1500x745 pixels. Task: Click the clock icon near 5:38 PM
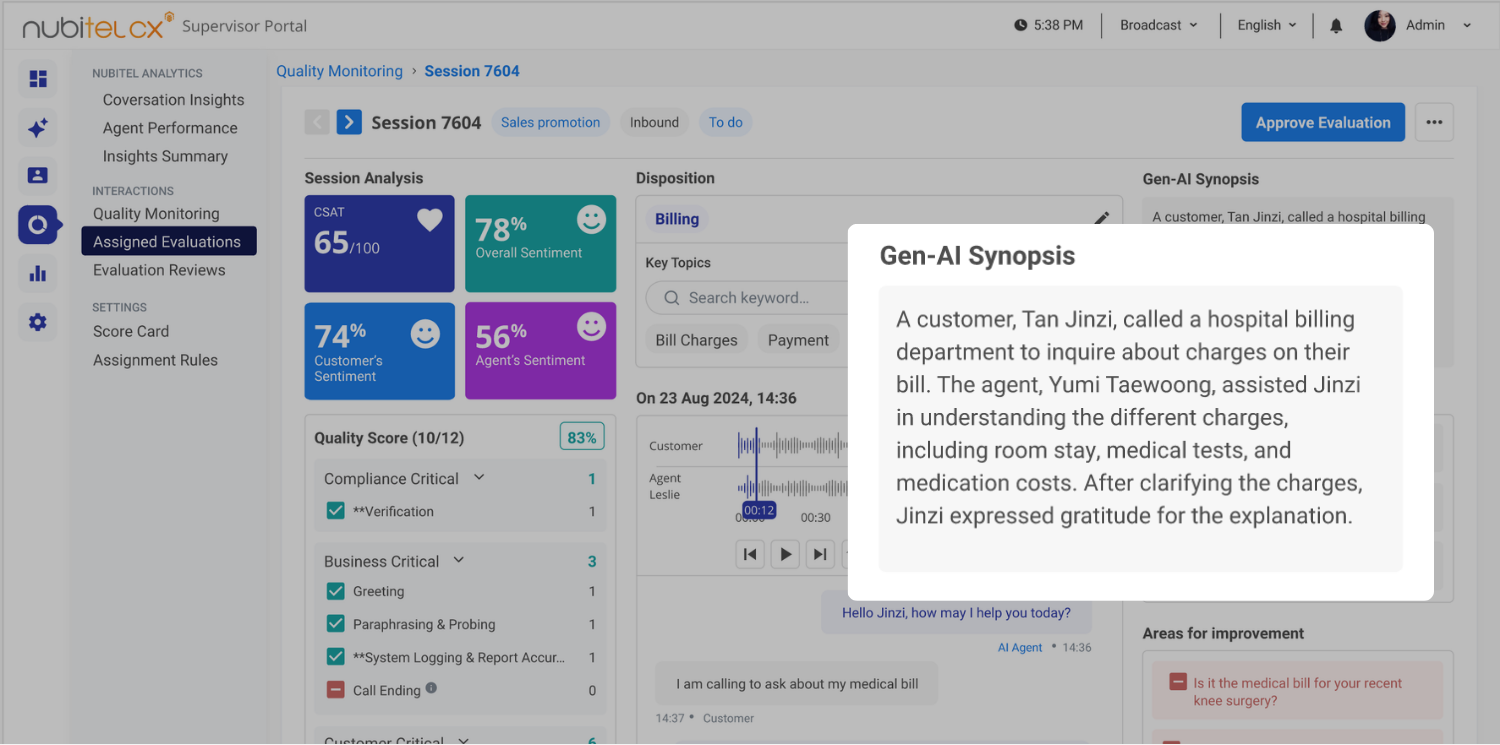point(1020,25)
